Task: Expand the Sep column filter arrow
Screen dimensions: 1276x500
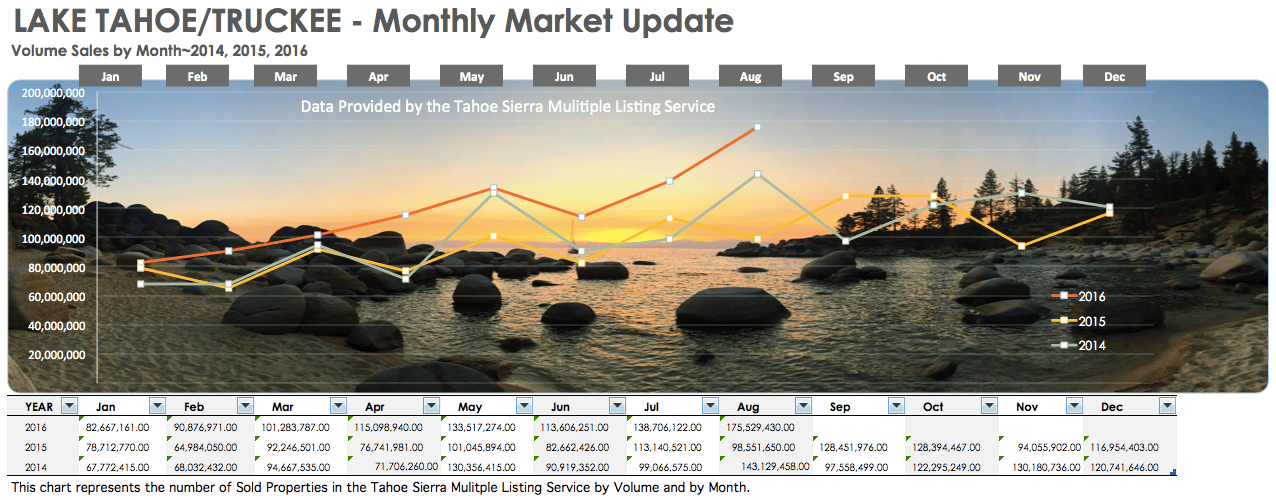Action: [x=896, y=406]
